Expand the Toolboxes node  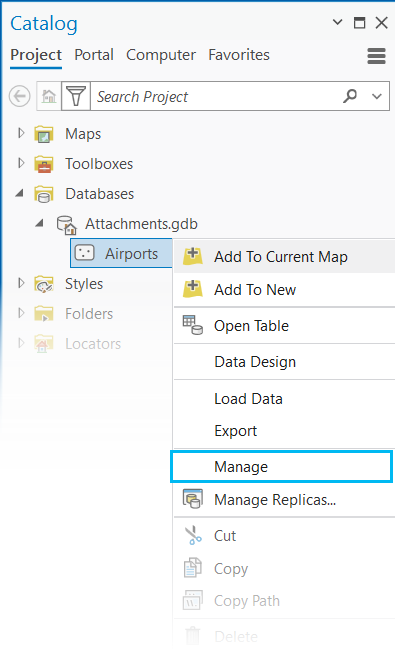click(21, 163)
